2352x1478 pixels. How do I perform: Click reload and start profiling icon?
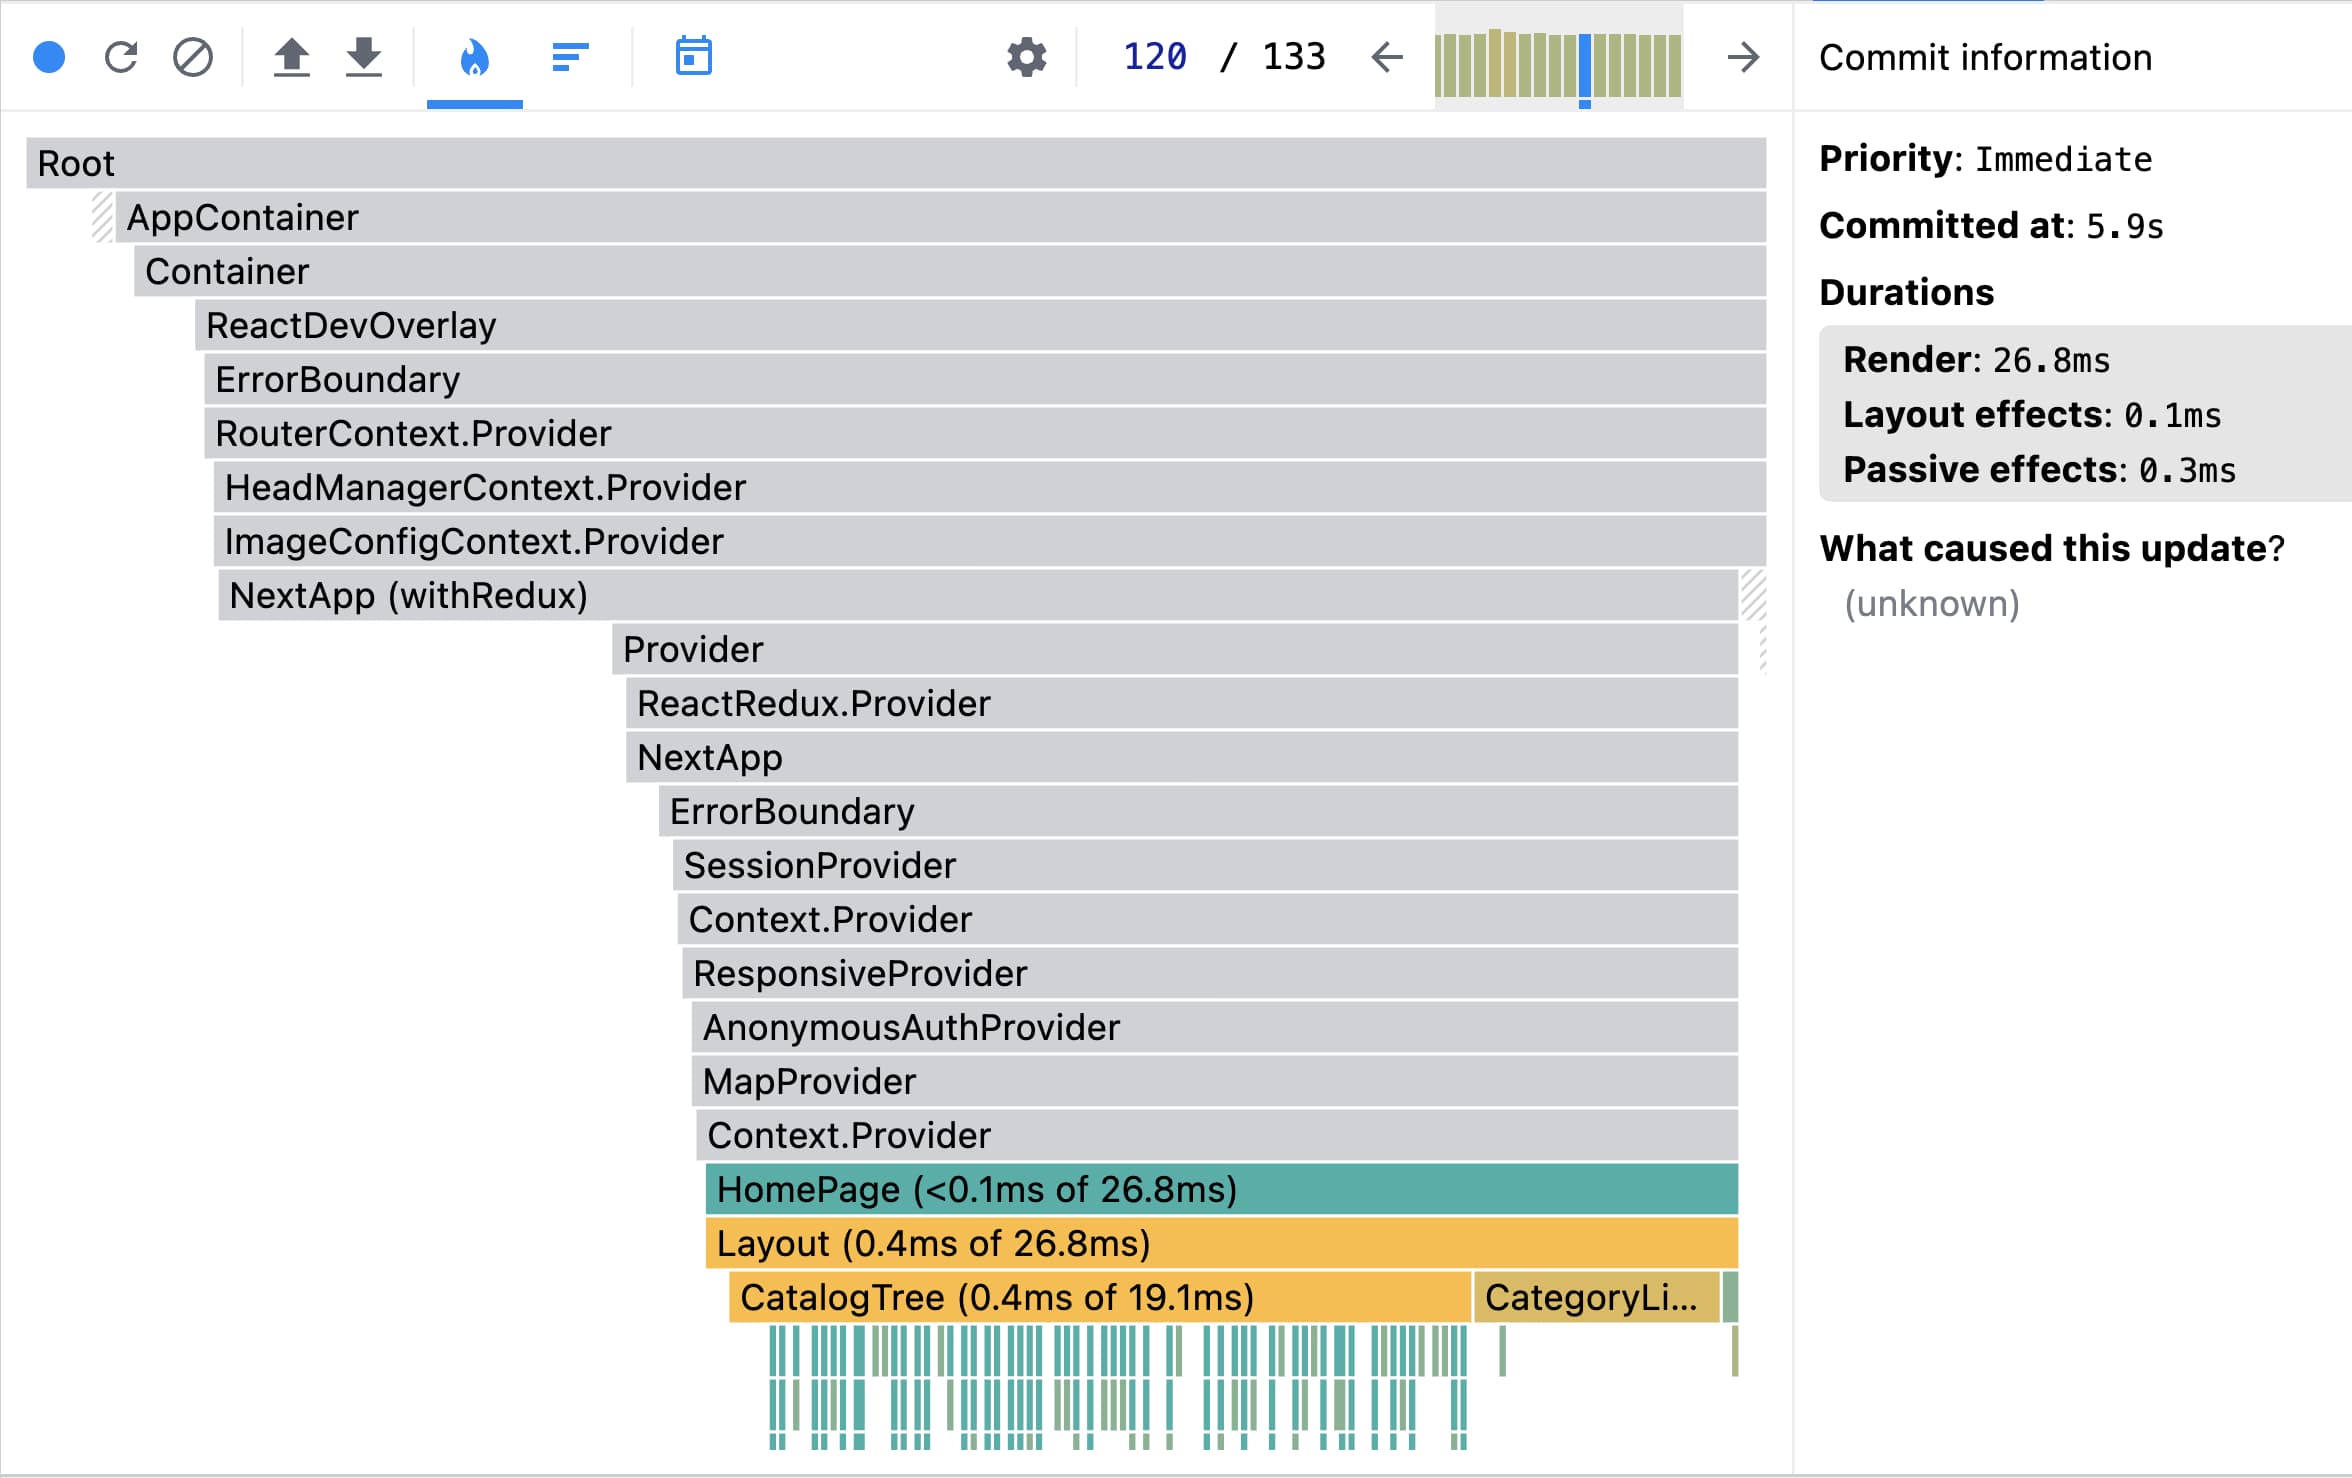(121, 57)
